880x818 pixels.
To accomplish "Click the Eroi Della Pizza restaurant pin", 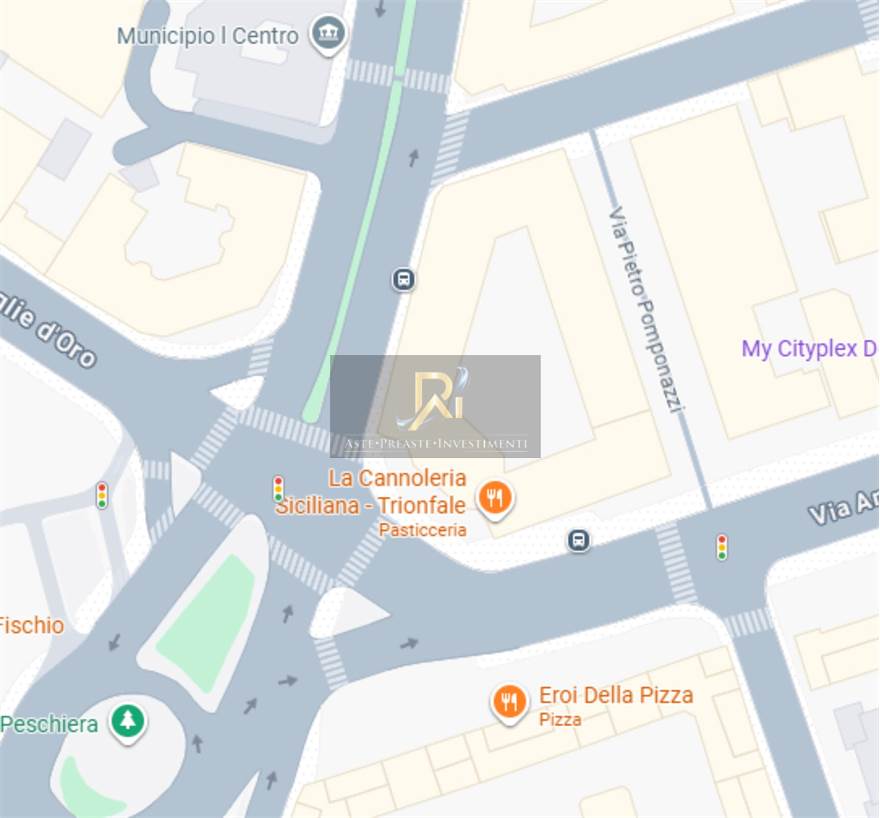I will coord(510,704).
